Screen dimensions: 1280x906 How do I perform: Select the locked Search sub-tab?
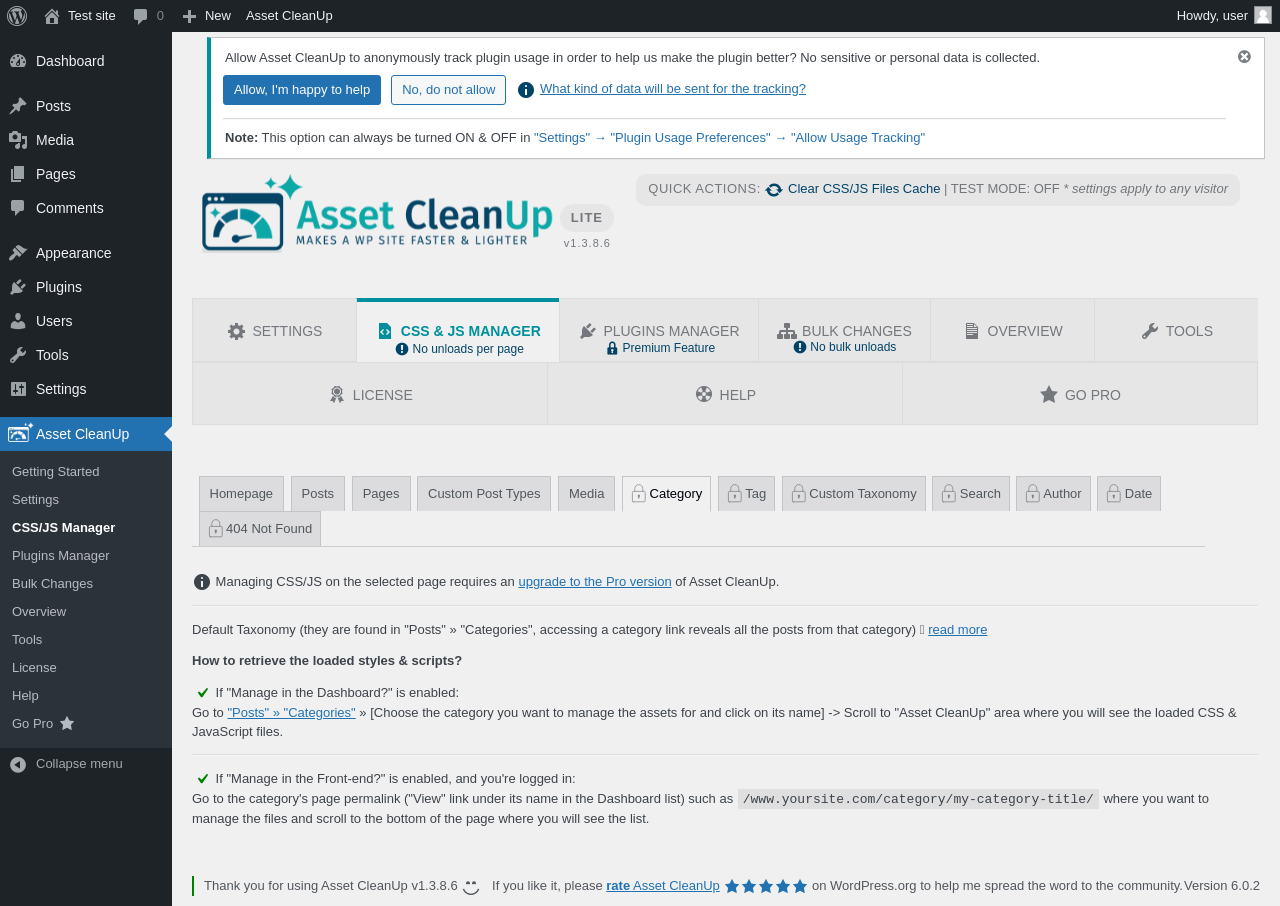point(971,494)
